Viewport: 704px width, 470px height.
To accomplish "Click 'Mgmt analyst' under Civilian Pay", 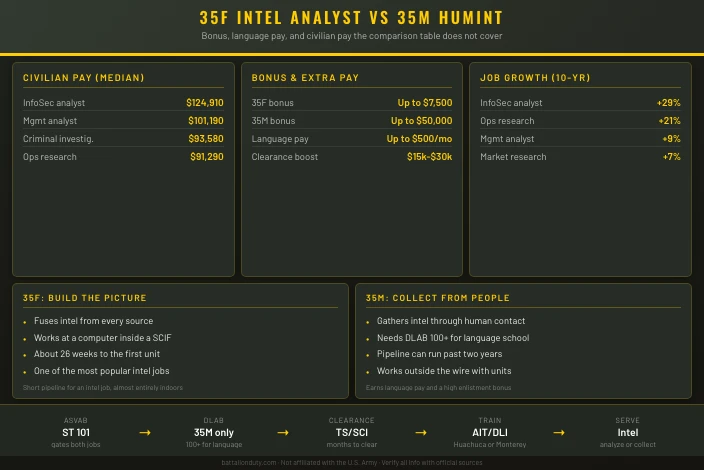I will click(x=50, y=121).
